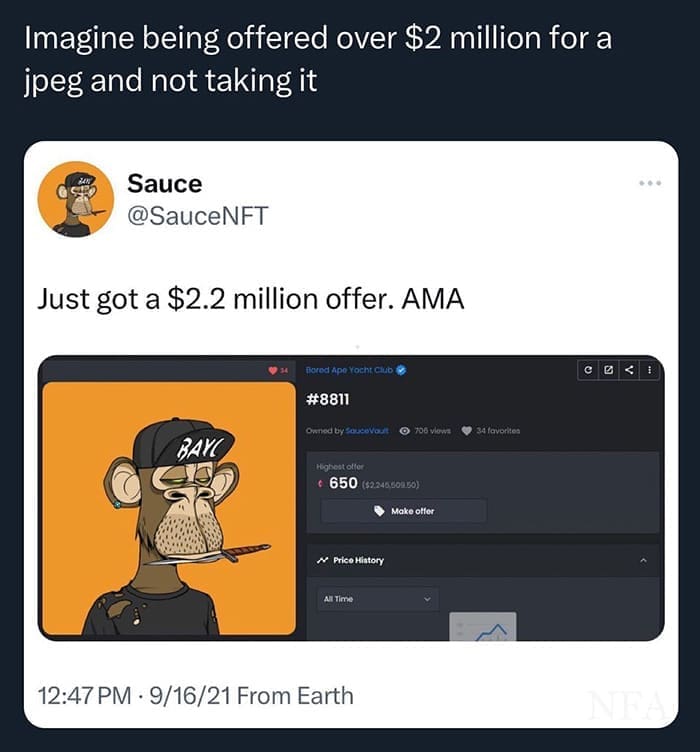This screenshot has height=752, width=700.
Task: Open the external link icon
Action: 611,370
